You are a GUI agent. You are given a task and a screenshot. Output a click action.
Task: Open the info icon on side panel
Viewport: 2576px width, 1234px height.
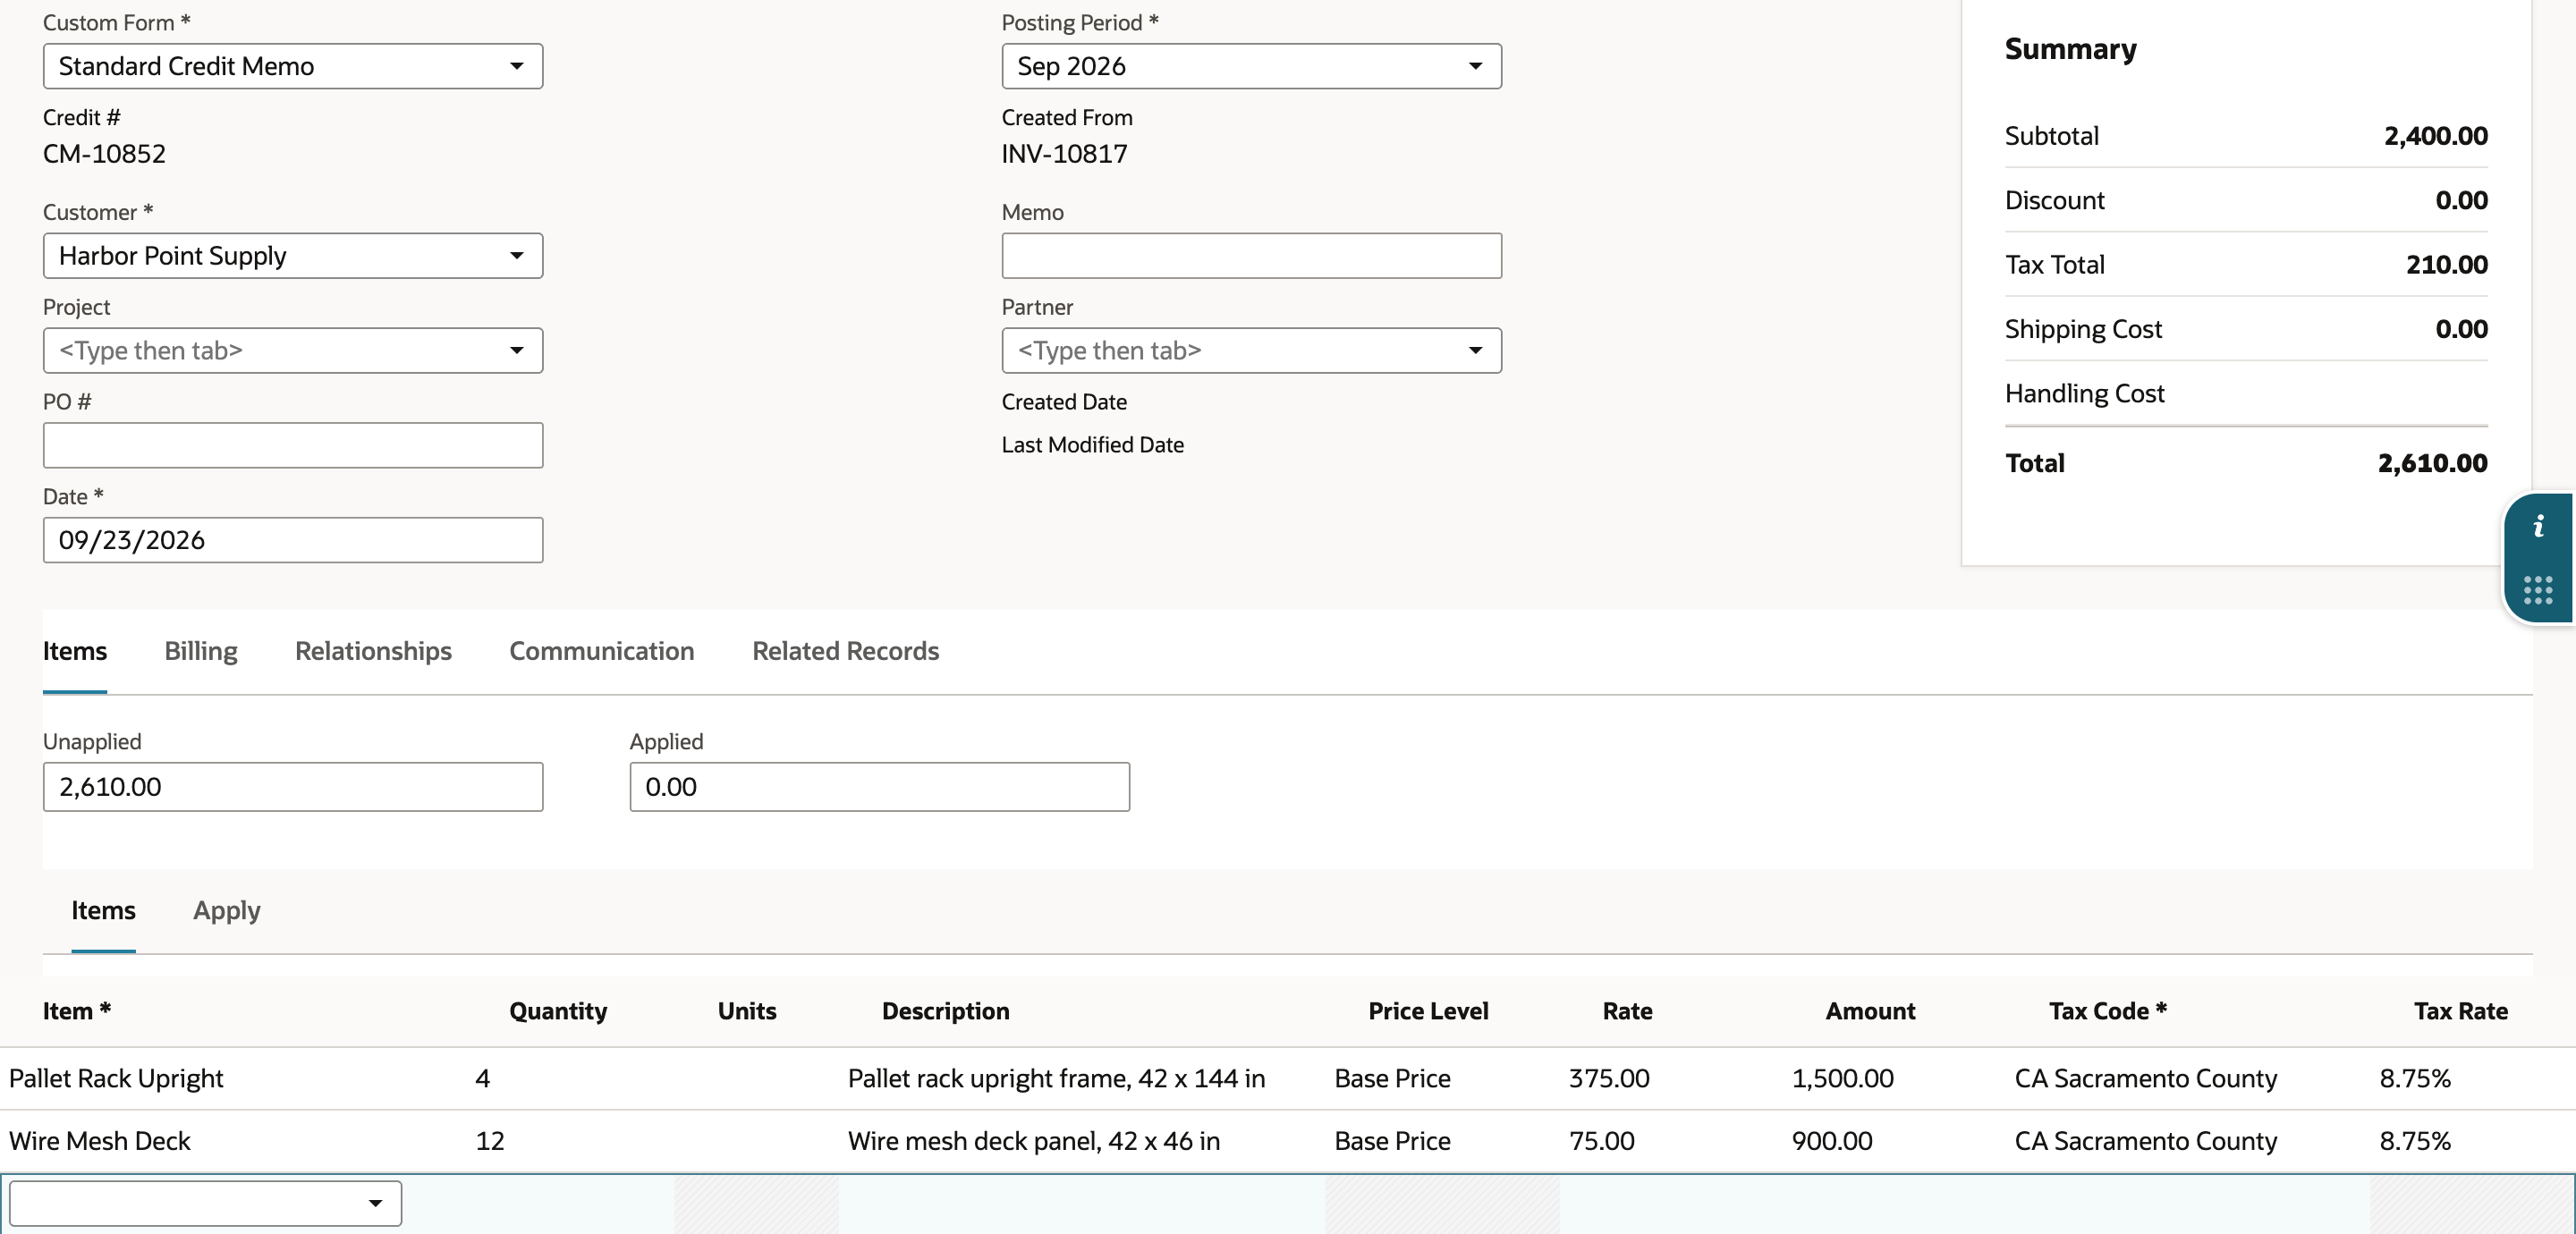tap(2538, 527)
